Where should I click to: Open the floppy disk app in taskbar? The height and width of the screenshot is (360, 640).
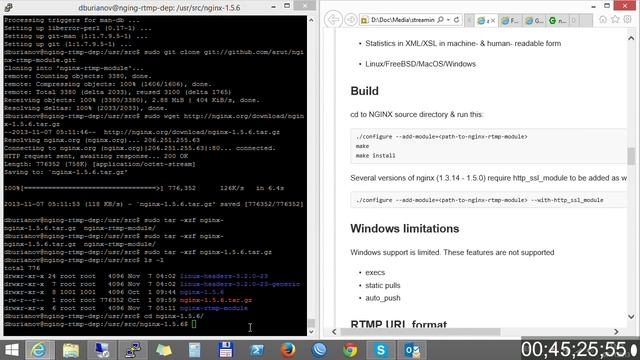coord(226,350)
